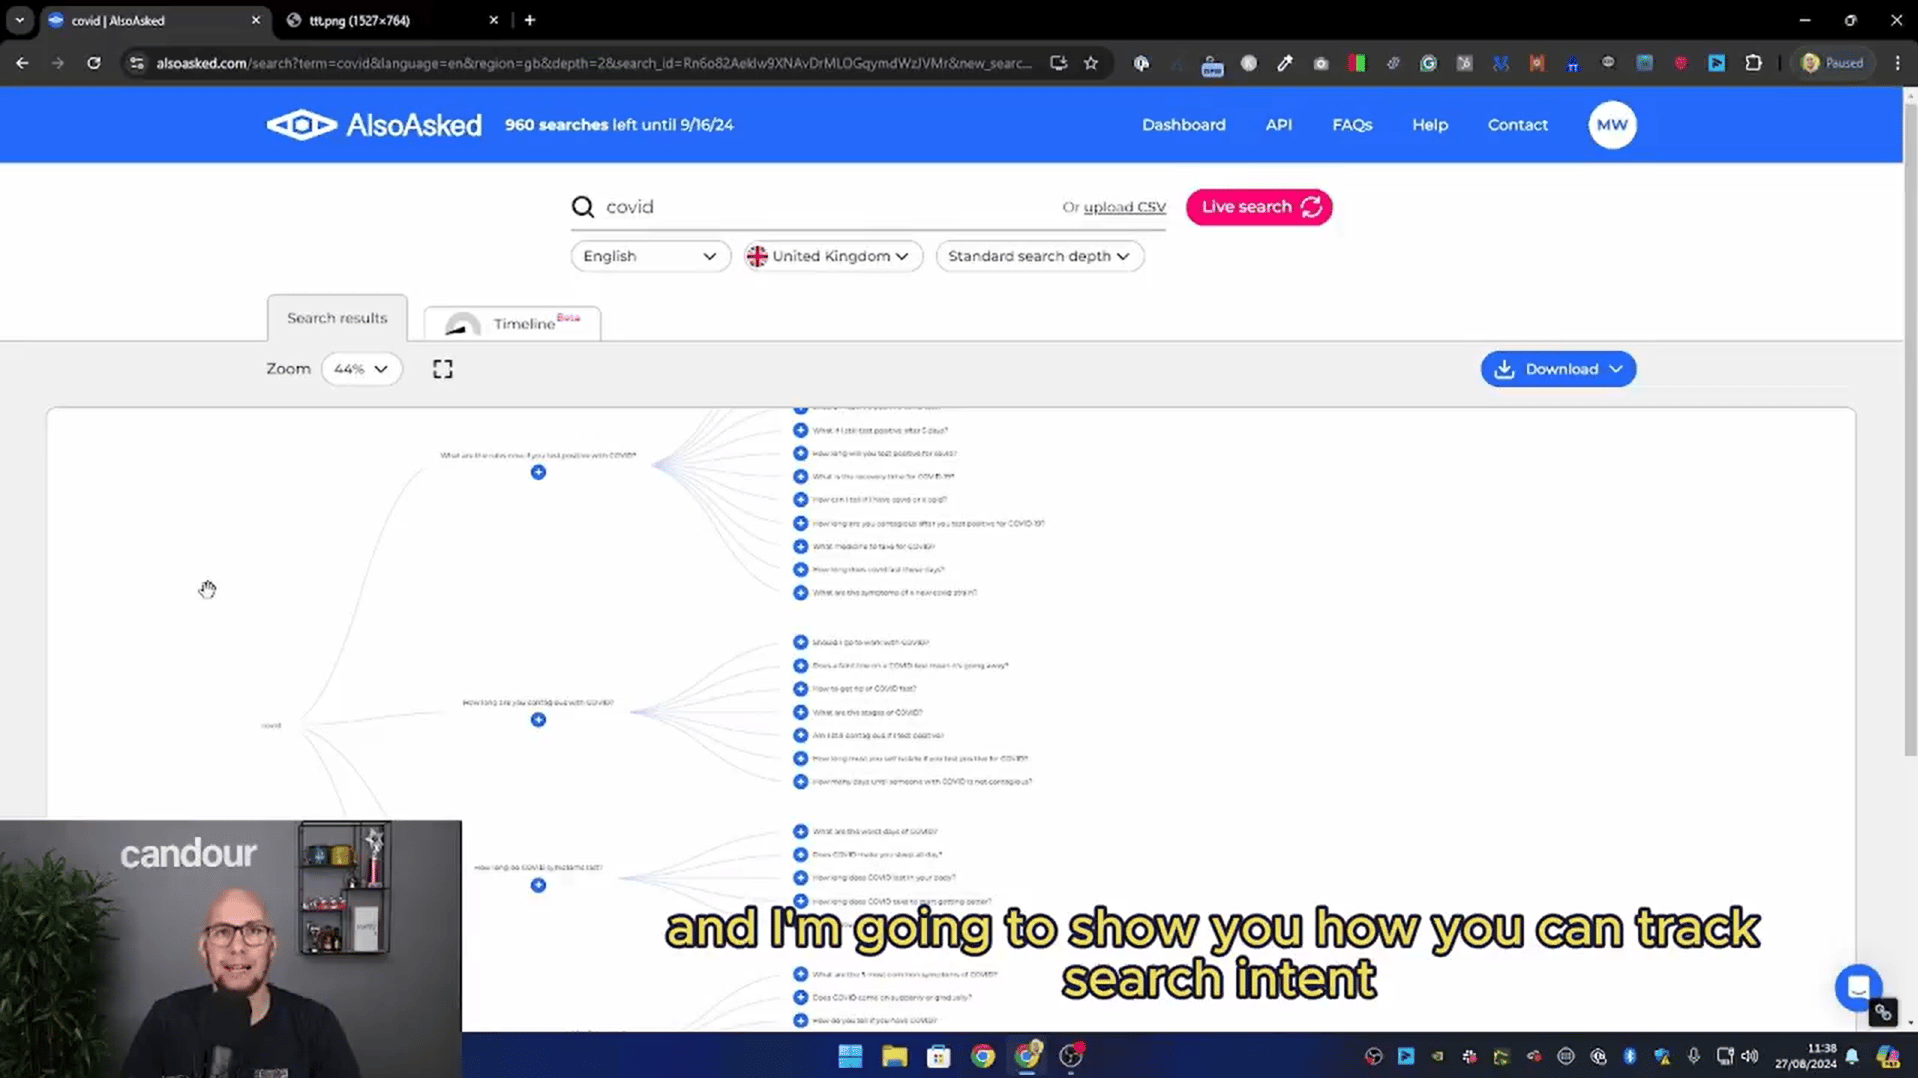The height and width of the screenshot is (1078, 1918).
Task: Open the English language dropdown
Action: [x=650, y=256]
